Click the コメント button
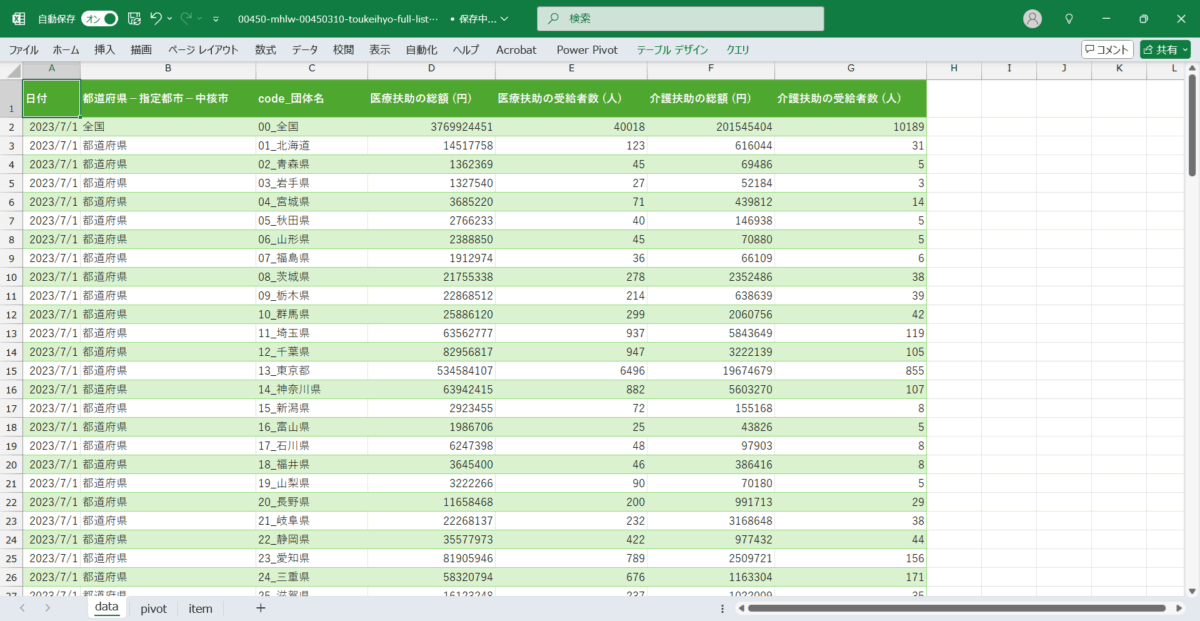 click(x=1107, y=49)
